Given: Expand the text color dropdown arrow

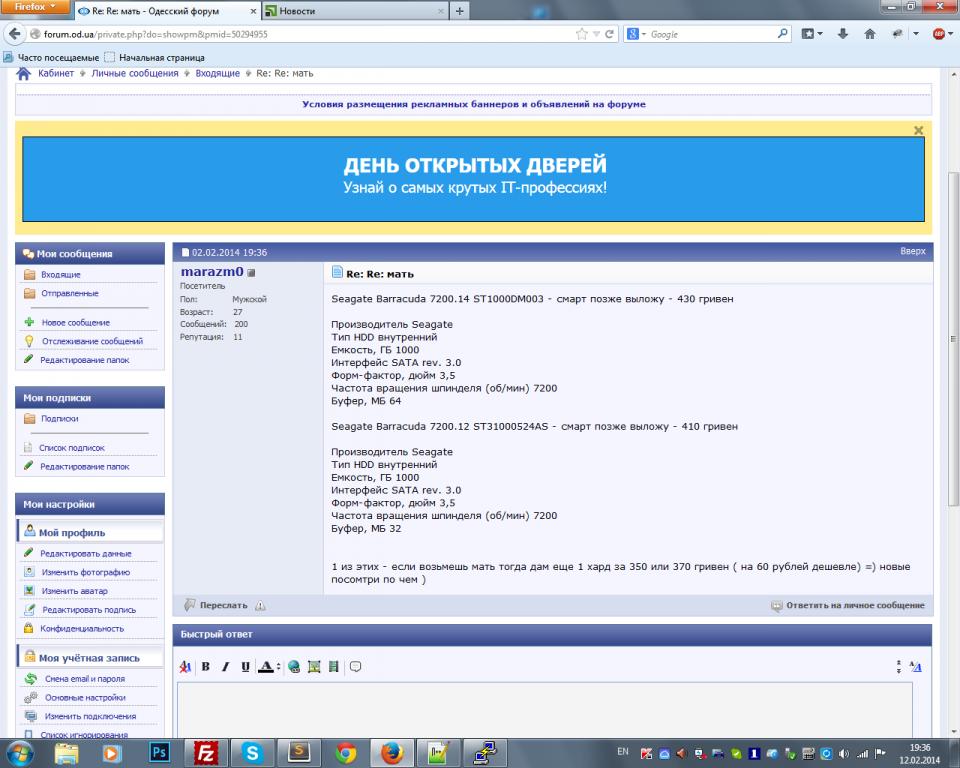Looking at the screenshot, I should [x=278, y=667].
